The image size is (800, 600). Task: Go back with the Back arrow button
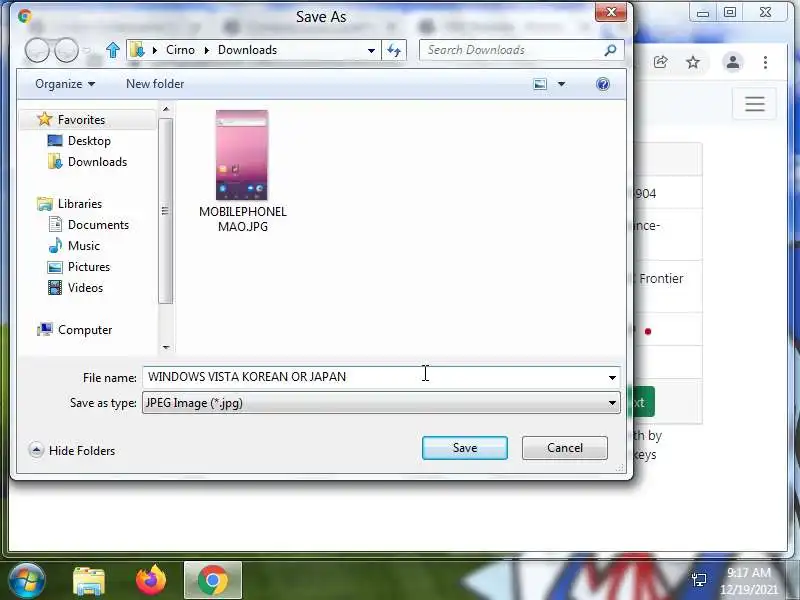(x=37, y=50)
